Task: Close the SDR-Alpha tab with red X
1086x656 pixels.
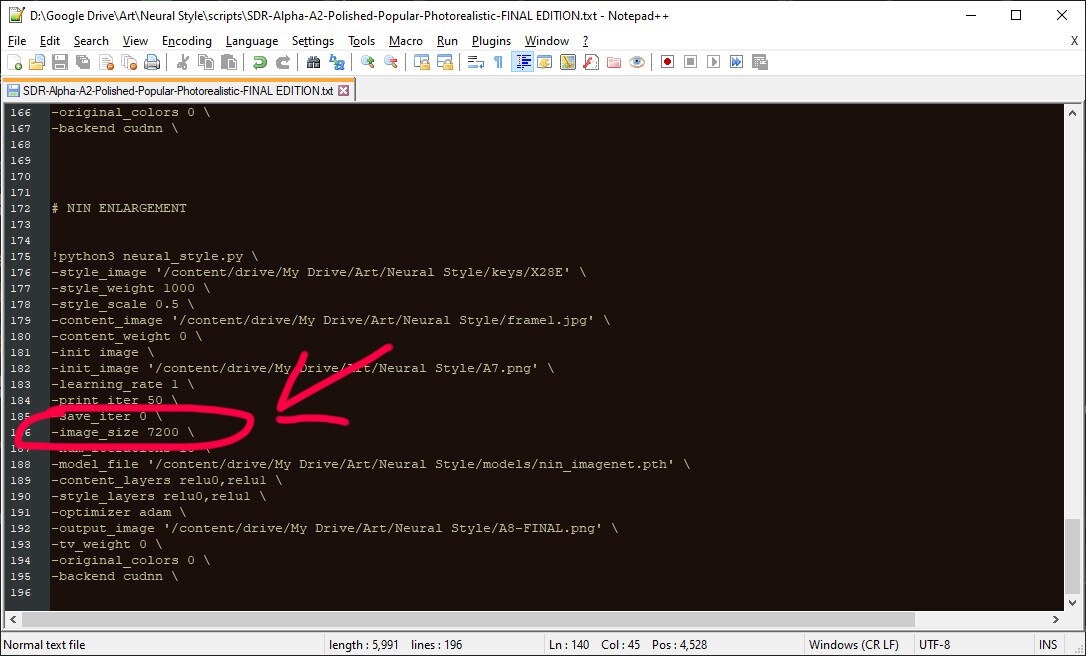Action: tap(344, 91)
